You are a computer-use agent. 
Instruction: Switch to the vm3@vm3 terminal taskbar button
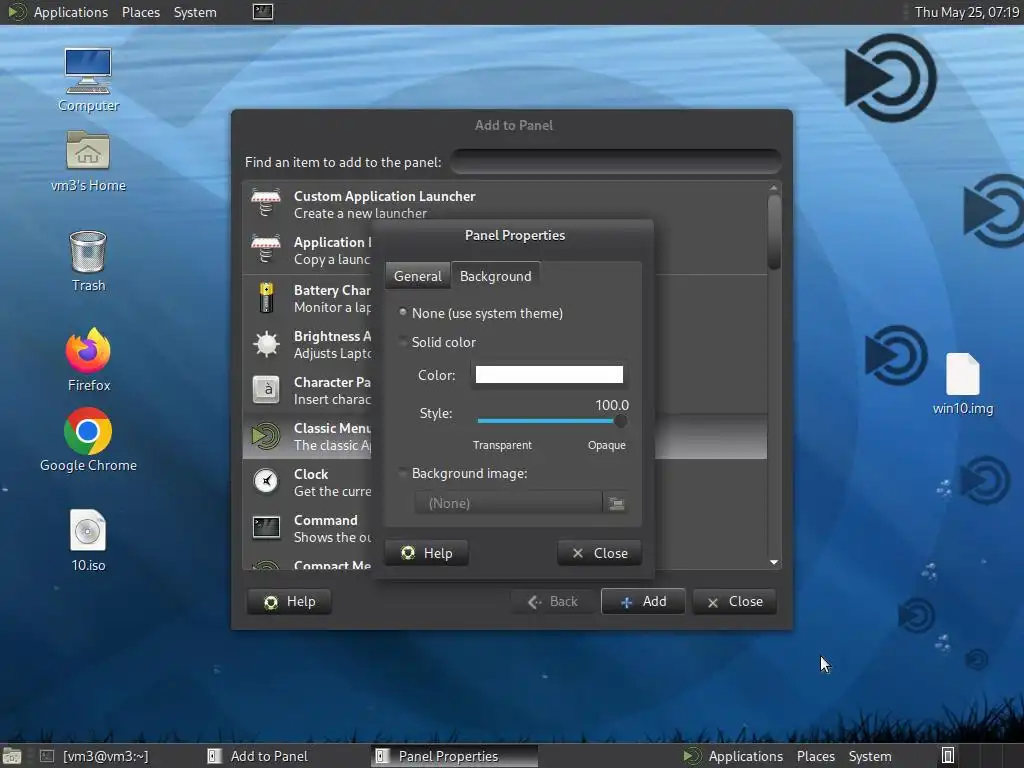pyautogui.click(x=95, y=756)
